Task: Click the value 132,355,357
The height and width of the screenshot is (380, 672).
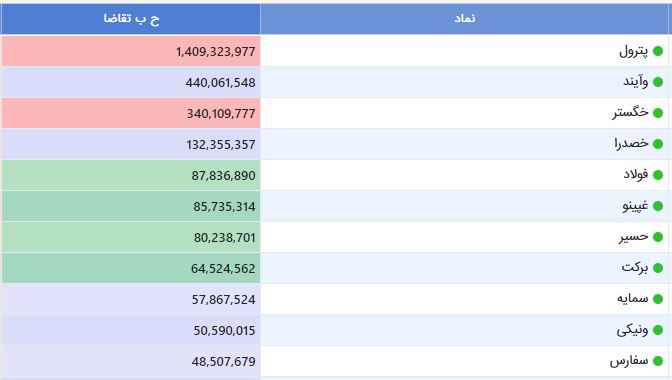Action: (x=221, y=144)
